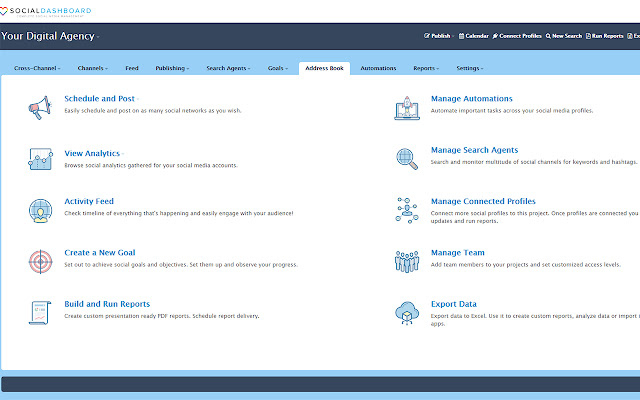Select the Feed tab
This screenshot has height=400, width=640.
131,69
